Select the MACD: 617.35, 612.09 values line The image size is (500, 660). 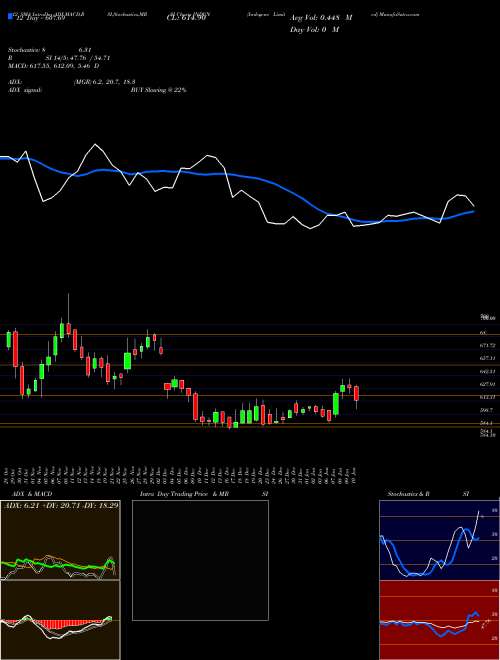tap(54, 66)
